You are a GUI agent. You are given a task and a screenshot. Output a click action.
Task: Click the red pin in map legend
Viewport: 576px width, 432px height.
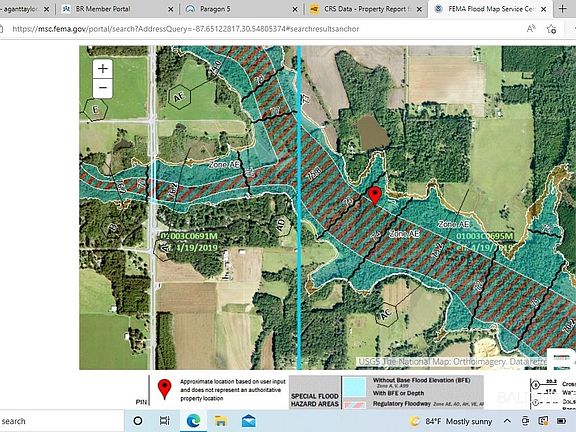click(x=164, y=389)
